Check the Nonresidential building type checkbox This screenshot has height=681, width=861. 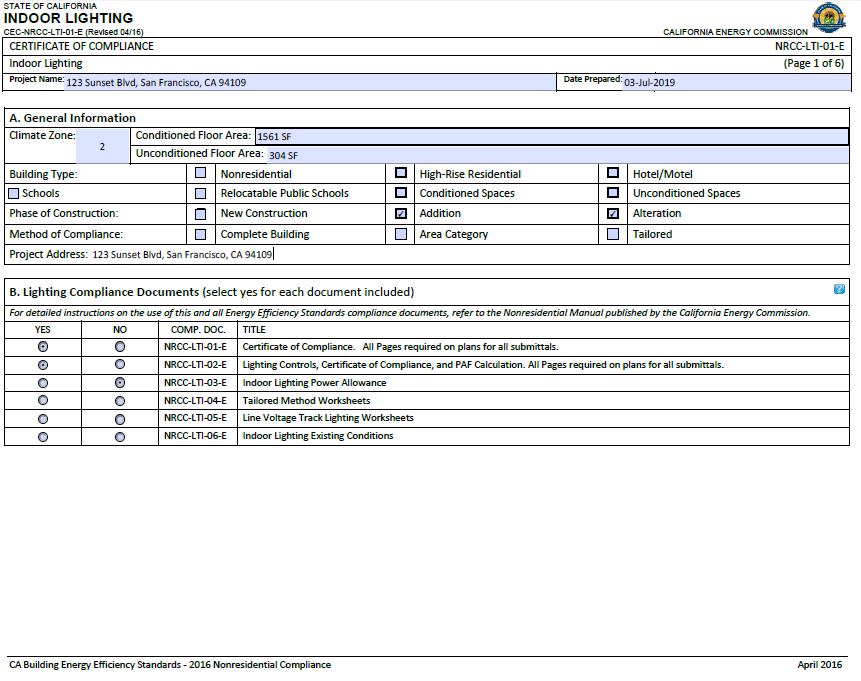201,173
